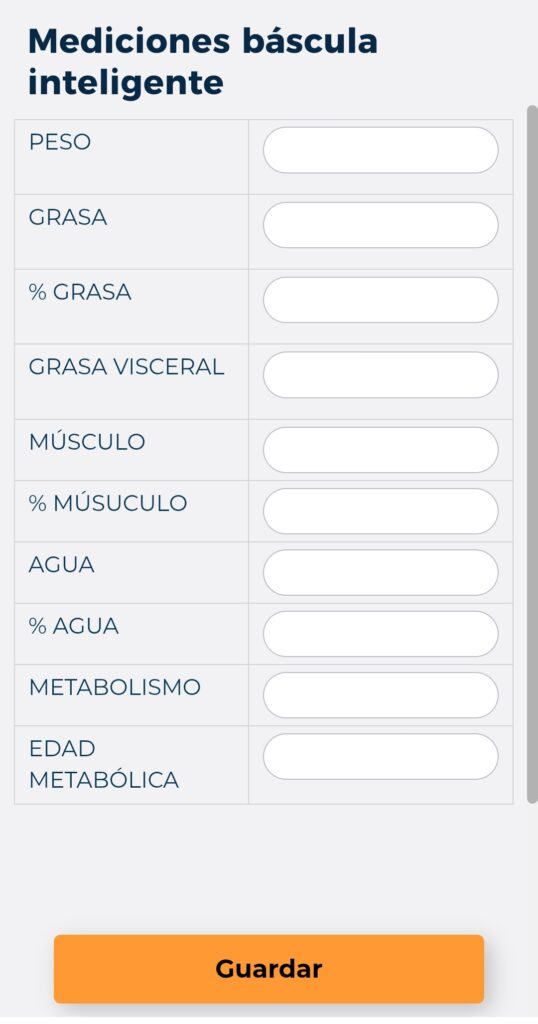Tap the % AGUA label
Image resolution: width=538 pixels, height=1024 pixels.
[74, 626]
